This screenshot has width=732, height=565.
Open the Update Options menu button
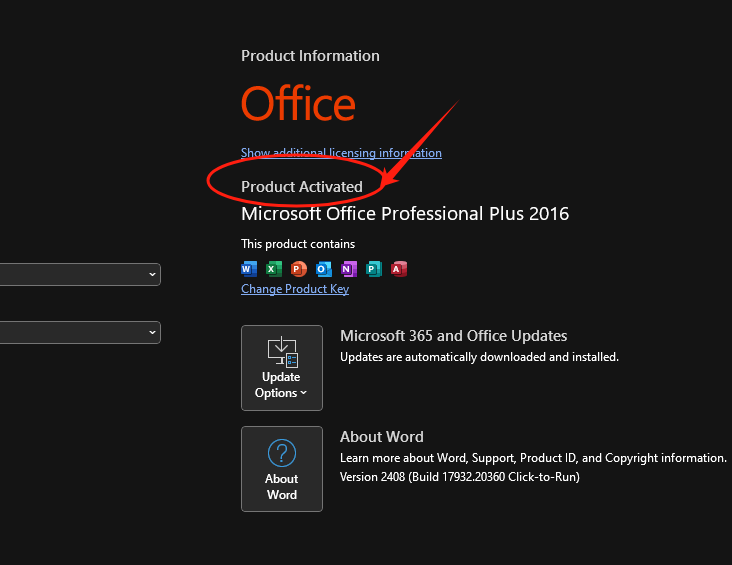282,368
